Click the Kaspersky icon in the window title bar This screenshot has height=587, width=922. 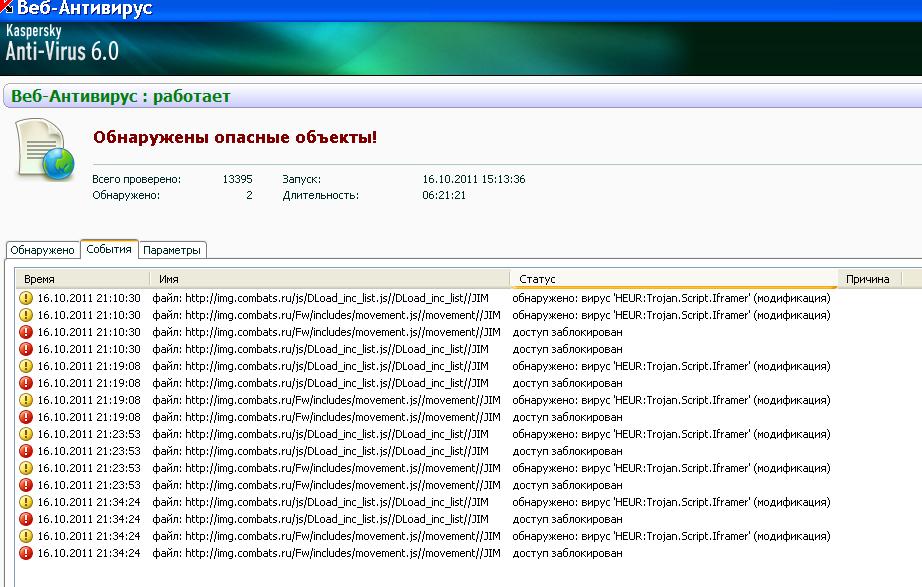[6, 7]
